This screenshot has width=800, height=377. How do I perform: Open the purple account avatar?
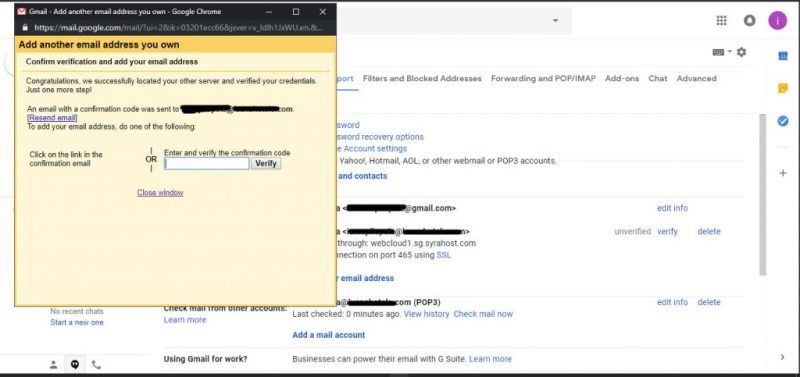point(778,20)
